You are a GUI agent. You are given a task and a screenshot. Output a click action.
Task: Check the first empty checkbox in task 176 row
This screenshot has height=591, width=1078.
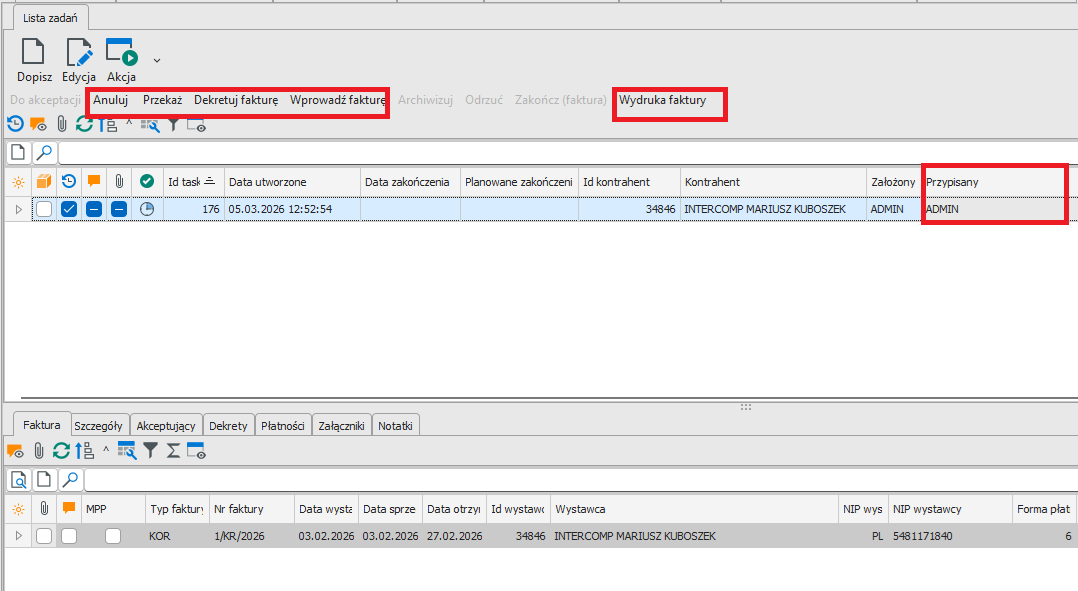tap(44, 209)
